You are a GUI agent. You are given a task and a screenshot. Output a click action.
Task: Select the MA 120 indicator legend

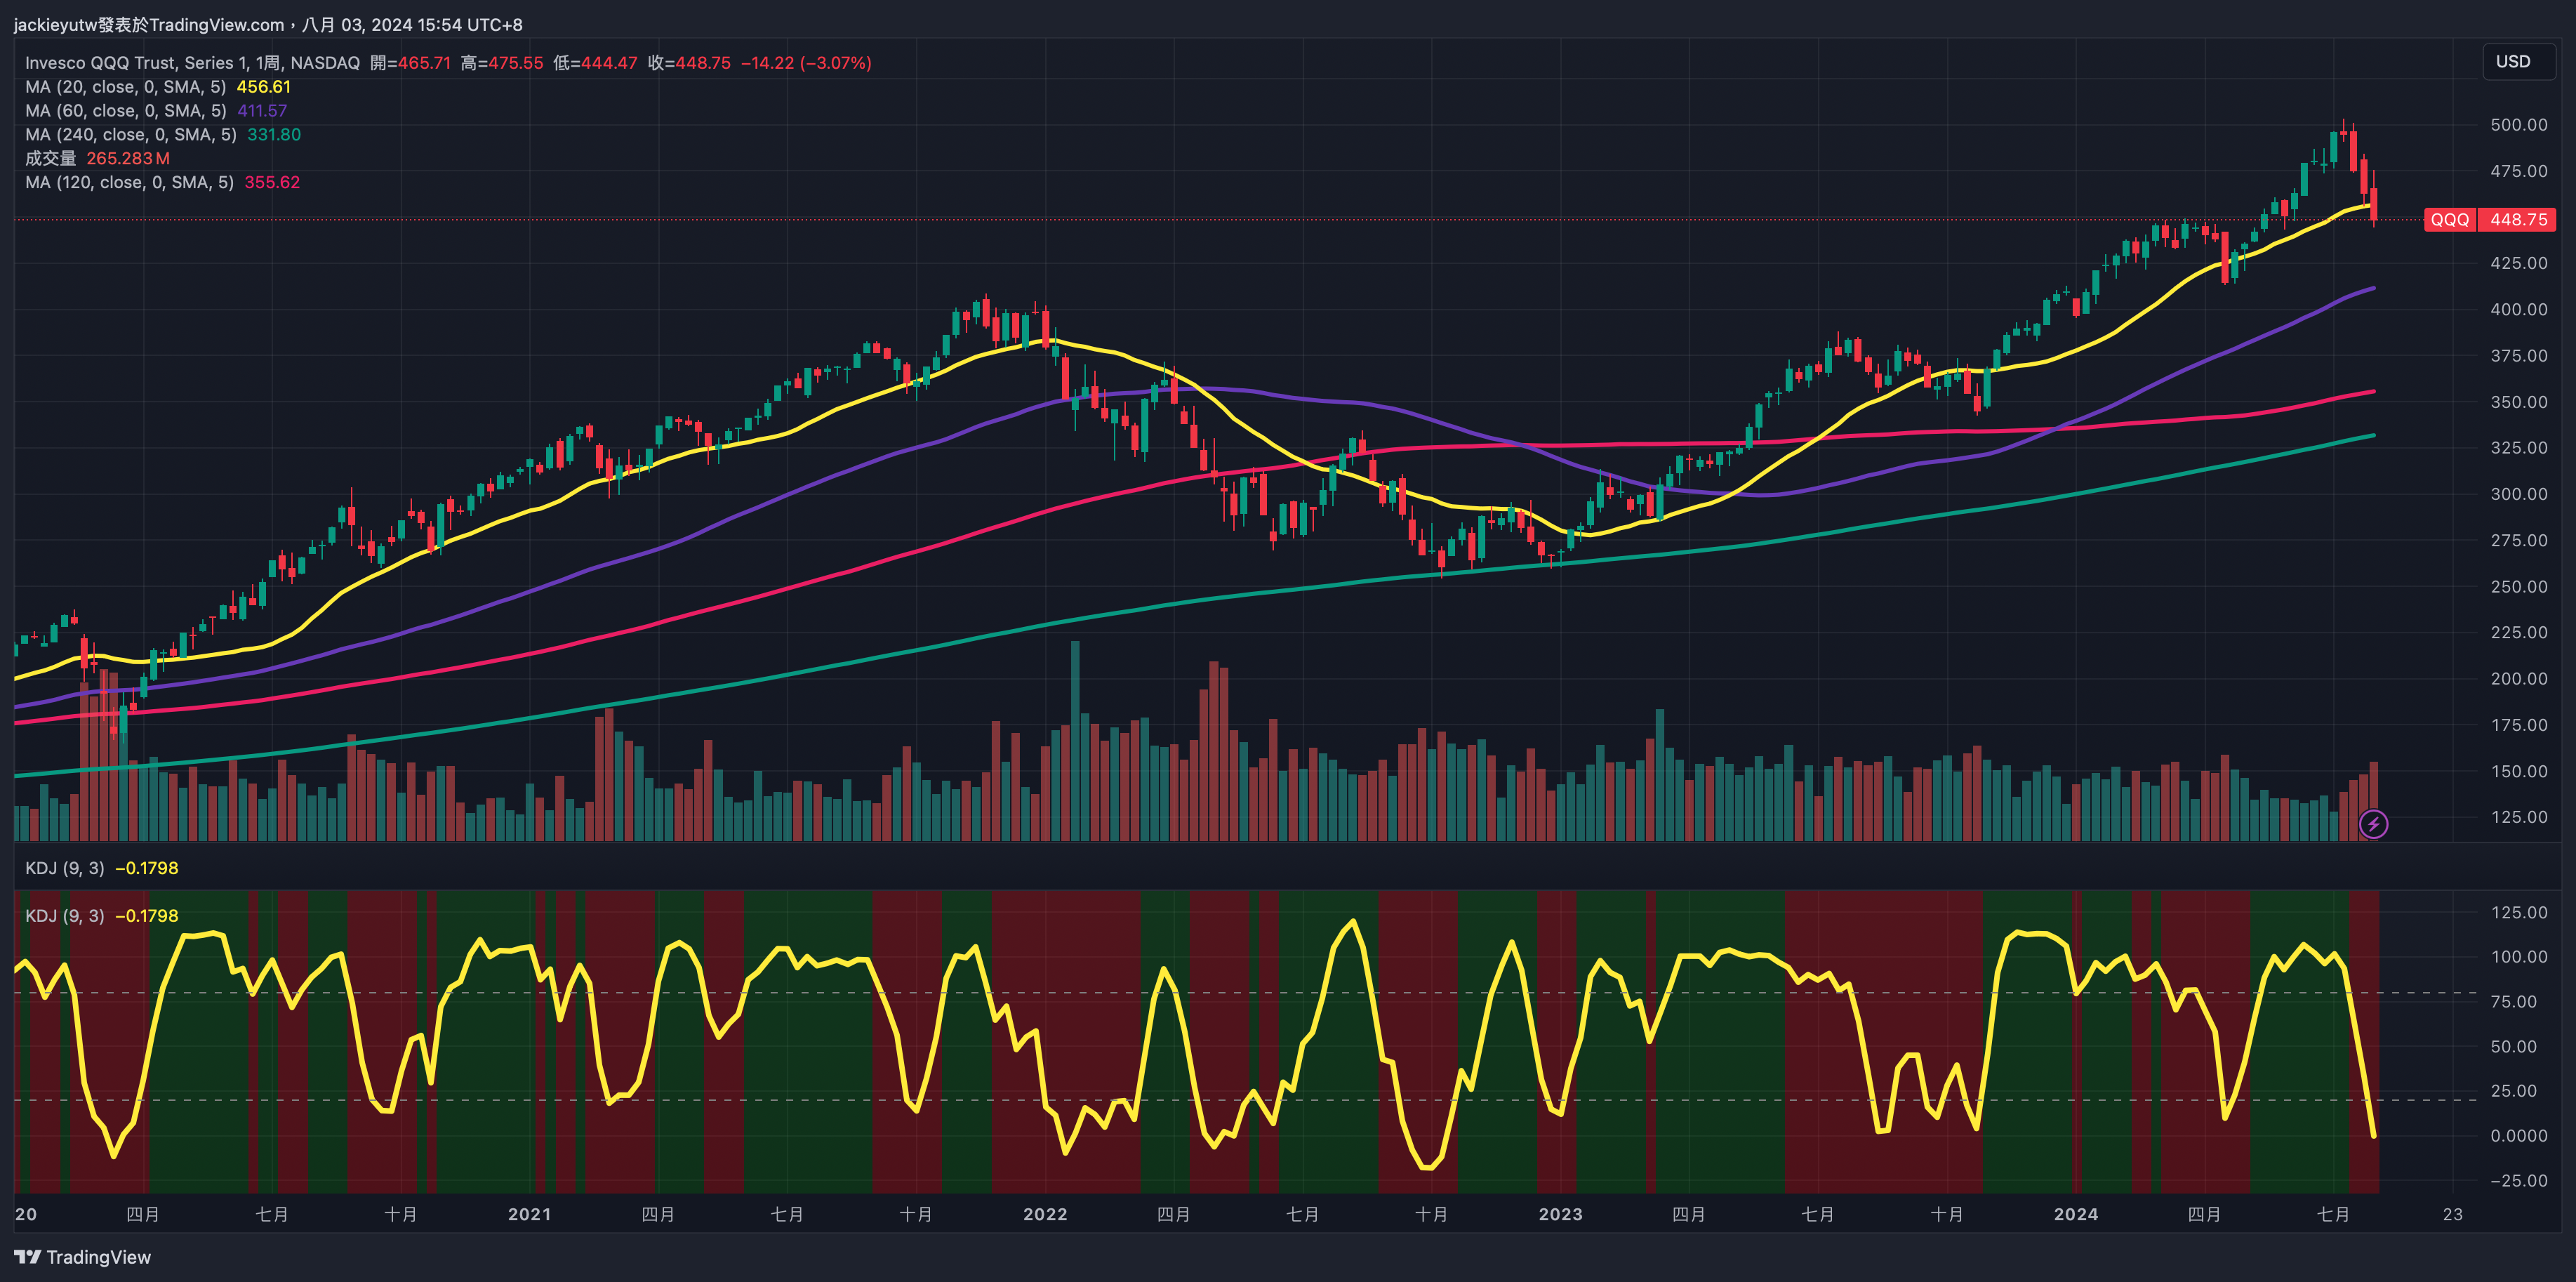click(129, 183)
